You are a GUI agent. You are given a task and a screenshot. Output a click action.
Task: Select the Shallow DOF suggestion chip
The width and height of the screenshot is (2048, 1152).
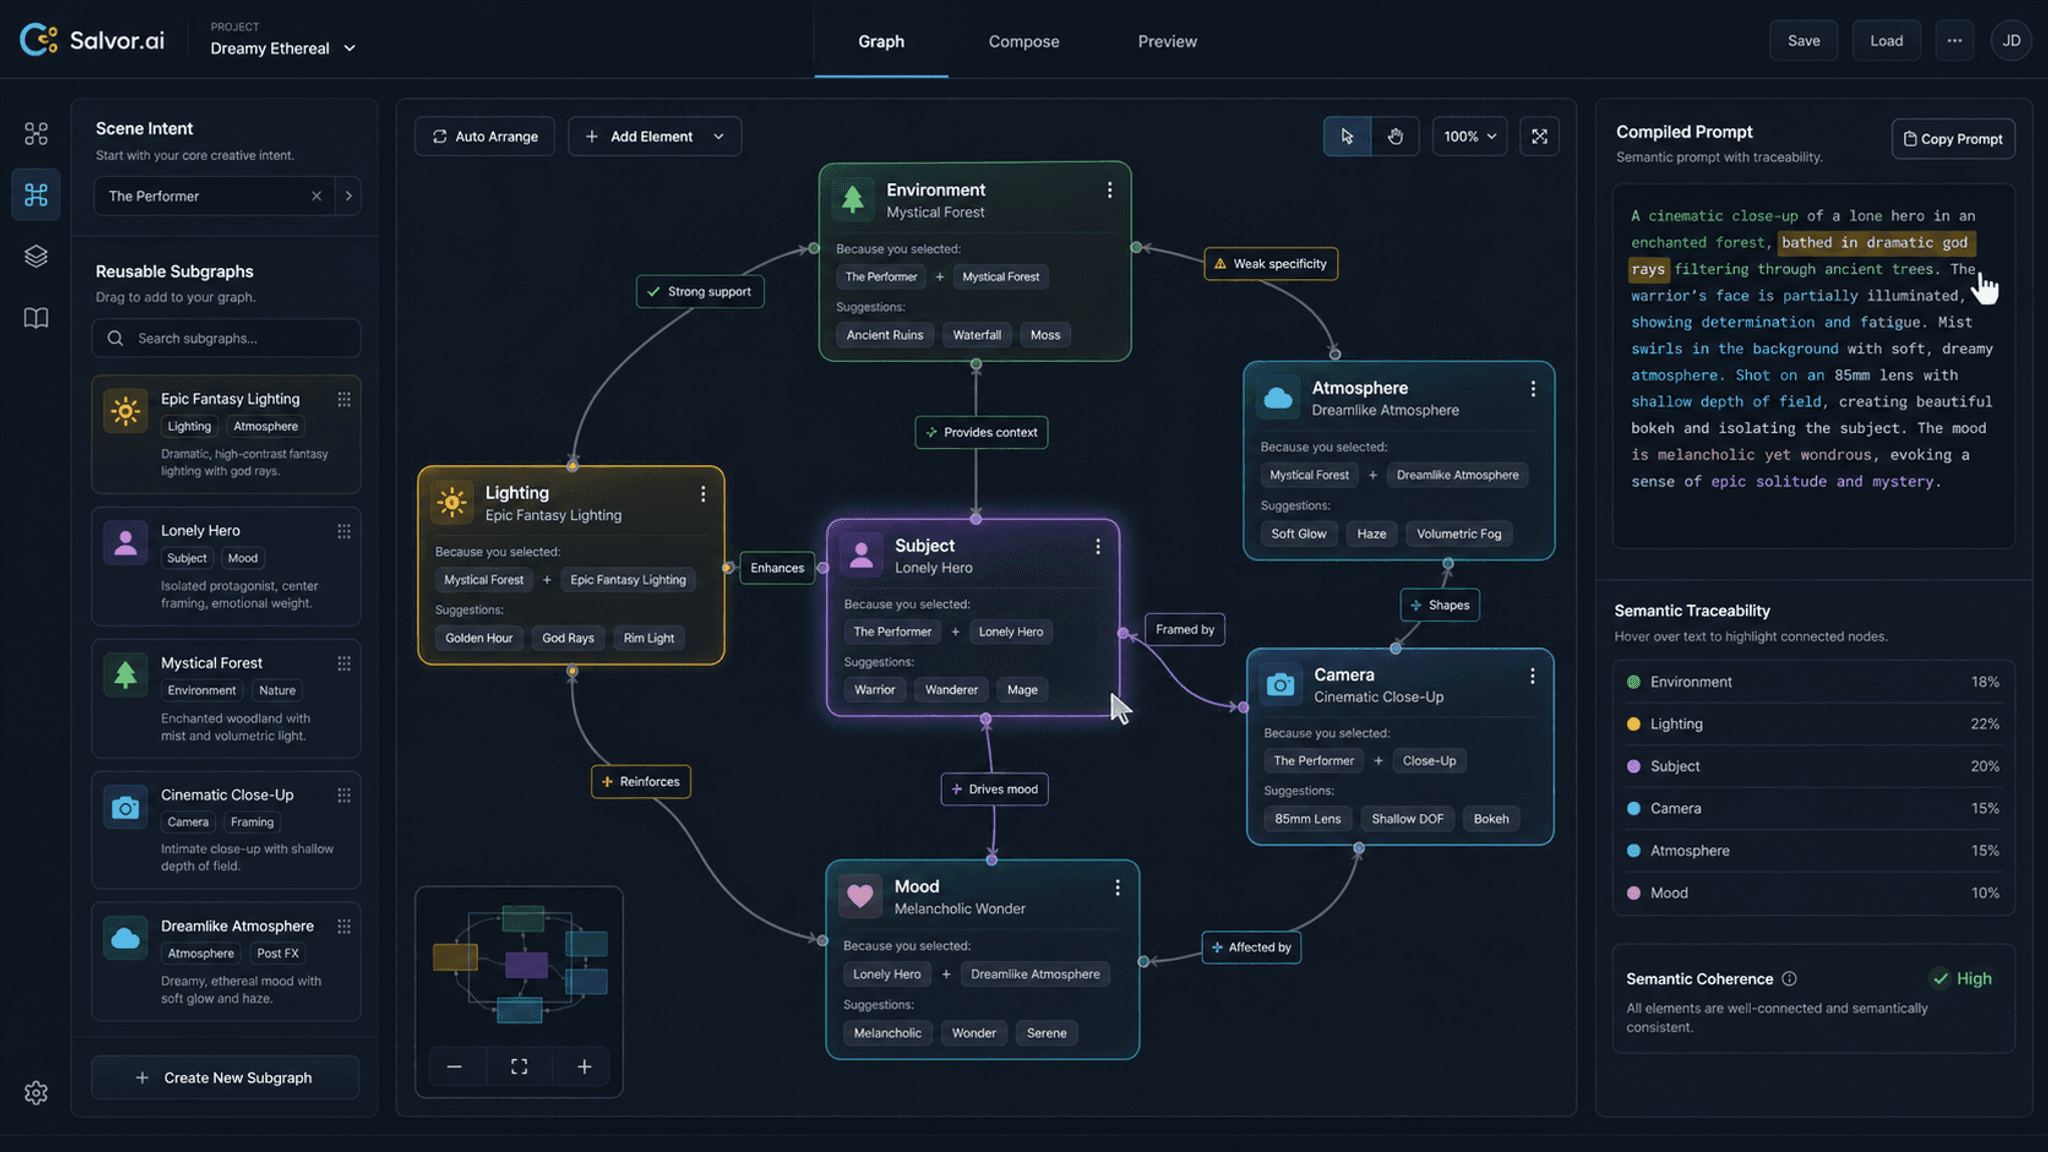point(1407,819)
